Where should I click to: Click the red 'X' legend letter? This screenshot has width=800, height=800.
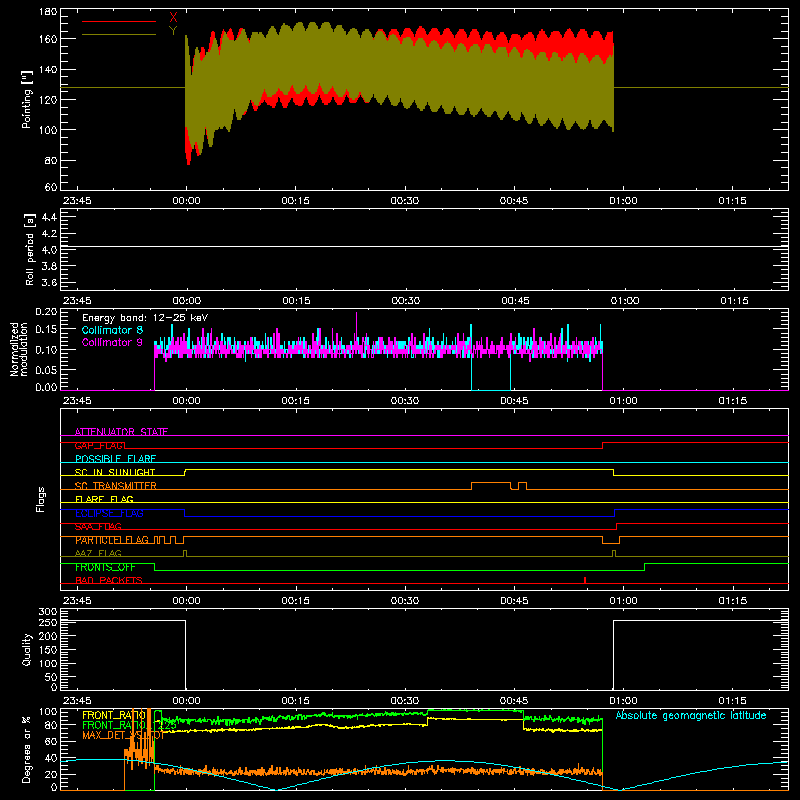pos(173,17)
